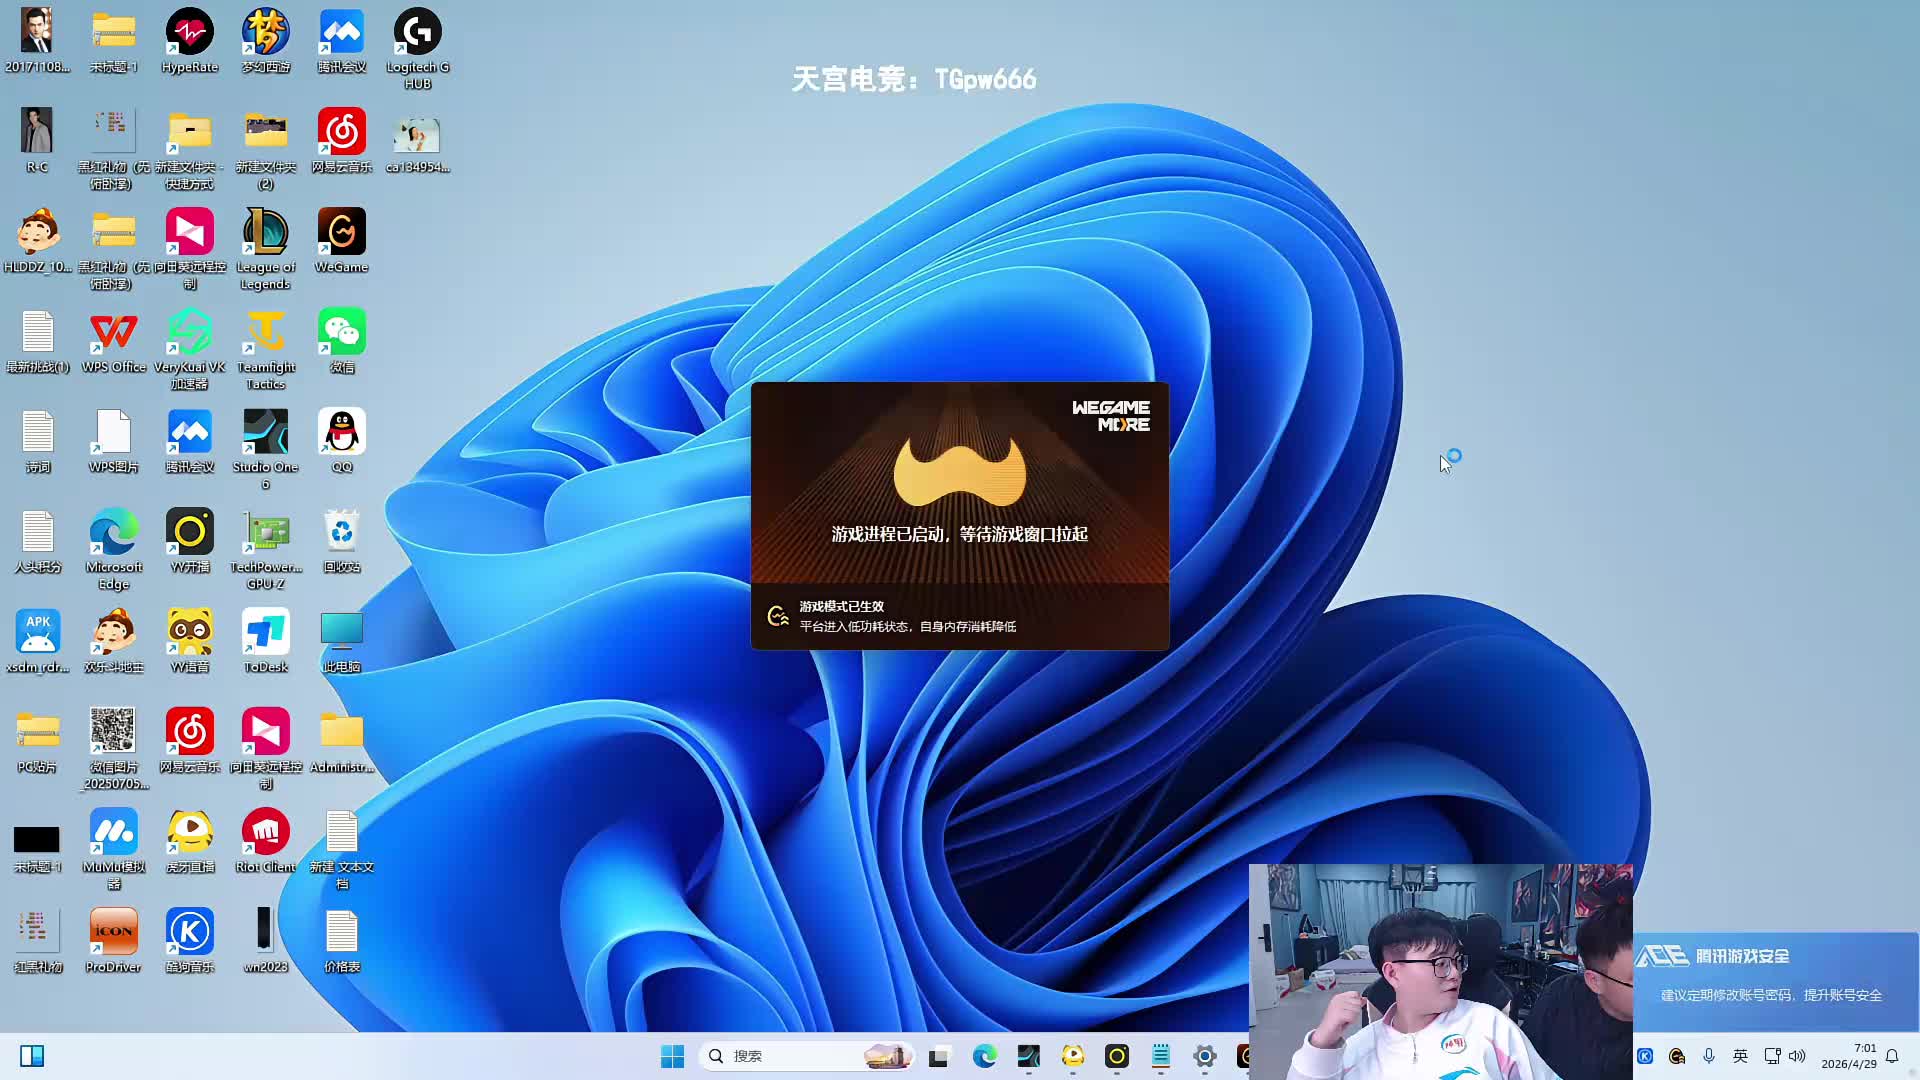
Task: Toggle the microphone tray icon
Action: coord(1709,1056)
